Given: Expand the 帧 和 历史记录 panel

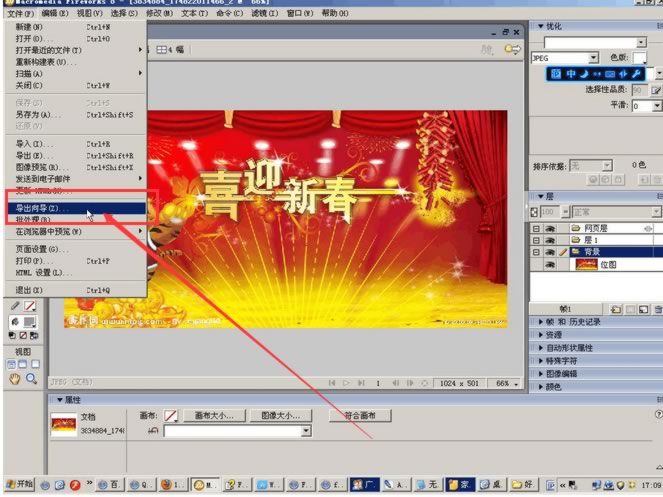Looking at the screenshot, I should point(540,322).
